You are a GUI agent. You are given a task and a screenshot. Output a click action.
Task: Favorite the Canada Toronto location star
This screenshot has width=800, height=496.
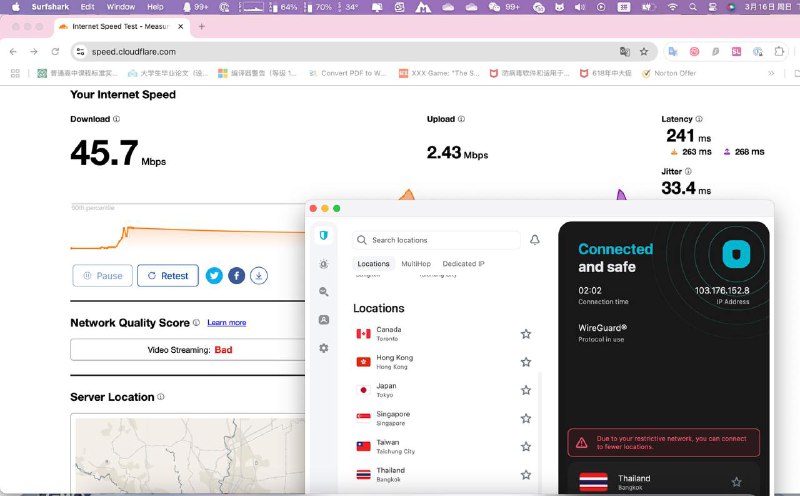[x=526, y=334]
